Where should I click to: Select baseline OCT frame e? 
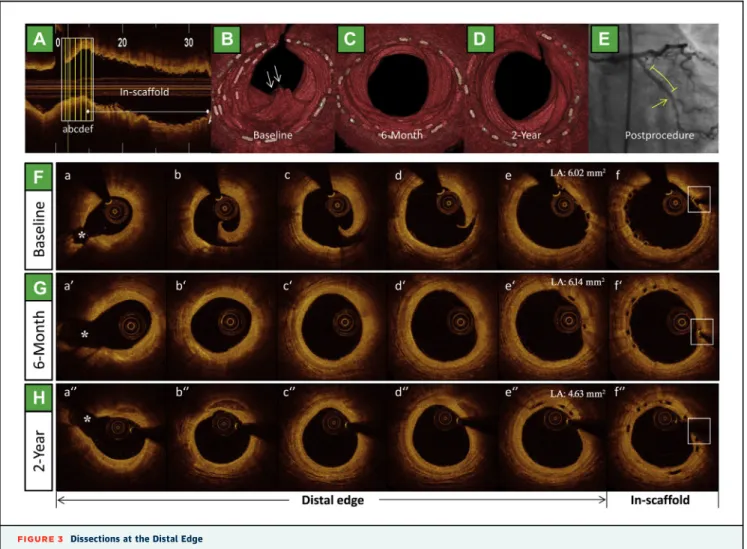[x=553, y=216]
